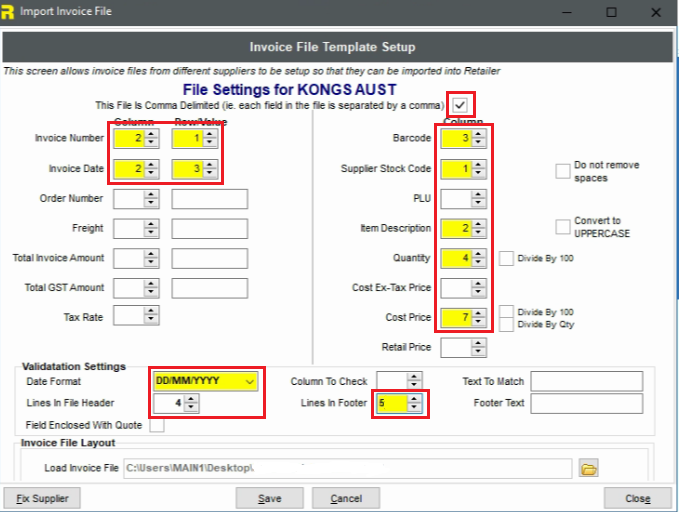Increase the Invoice Number column value
Screen dimensions: 679x512
(x=151, y=134)
